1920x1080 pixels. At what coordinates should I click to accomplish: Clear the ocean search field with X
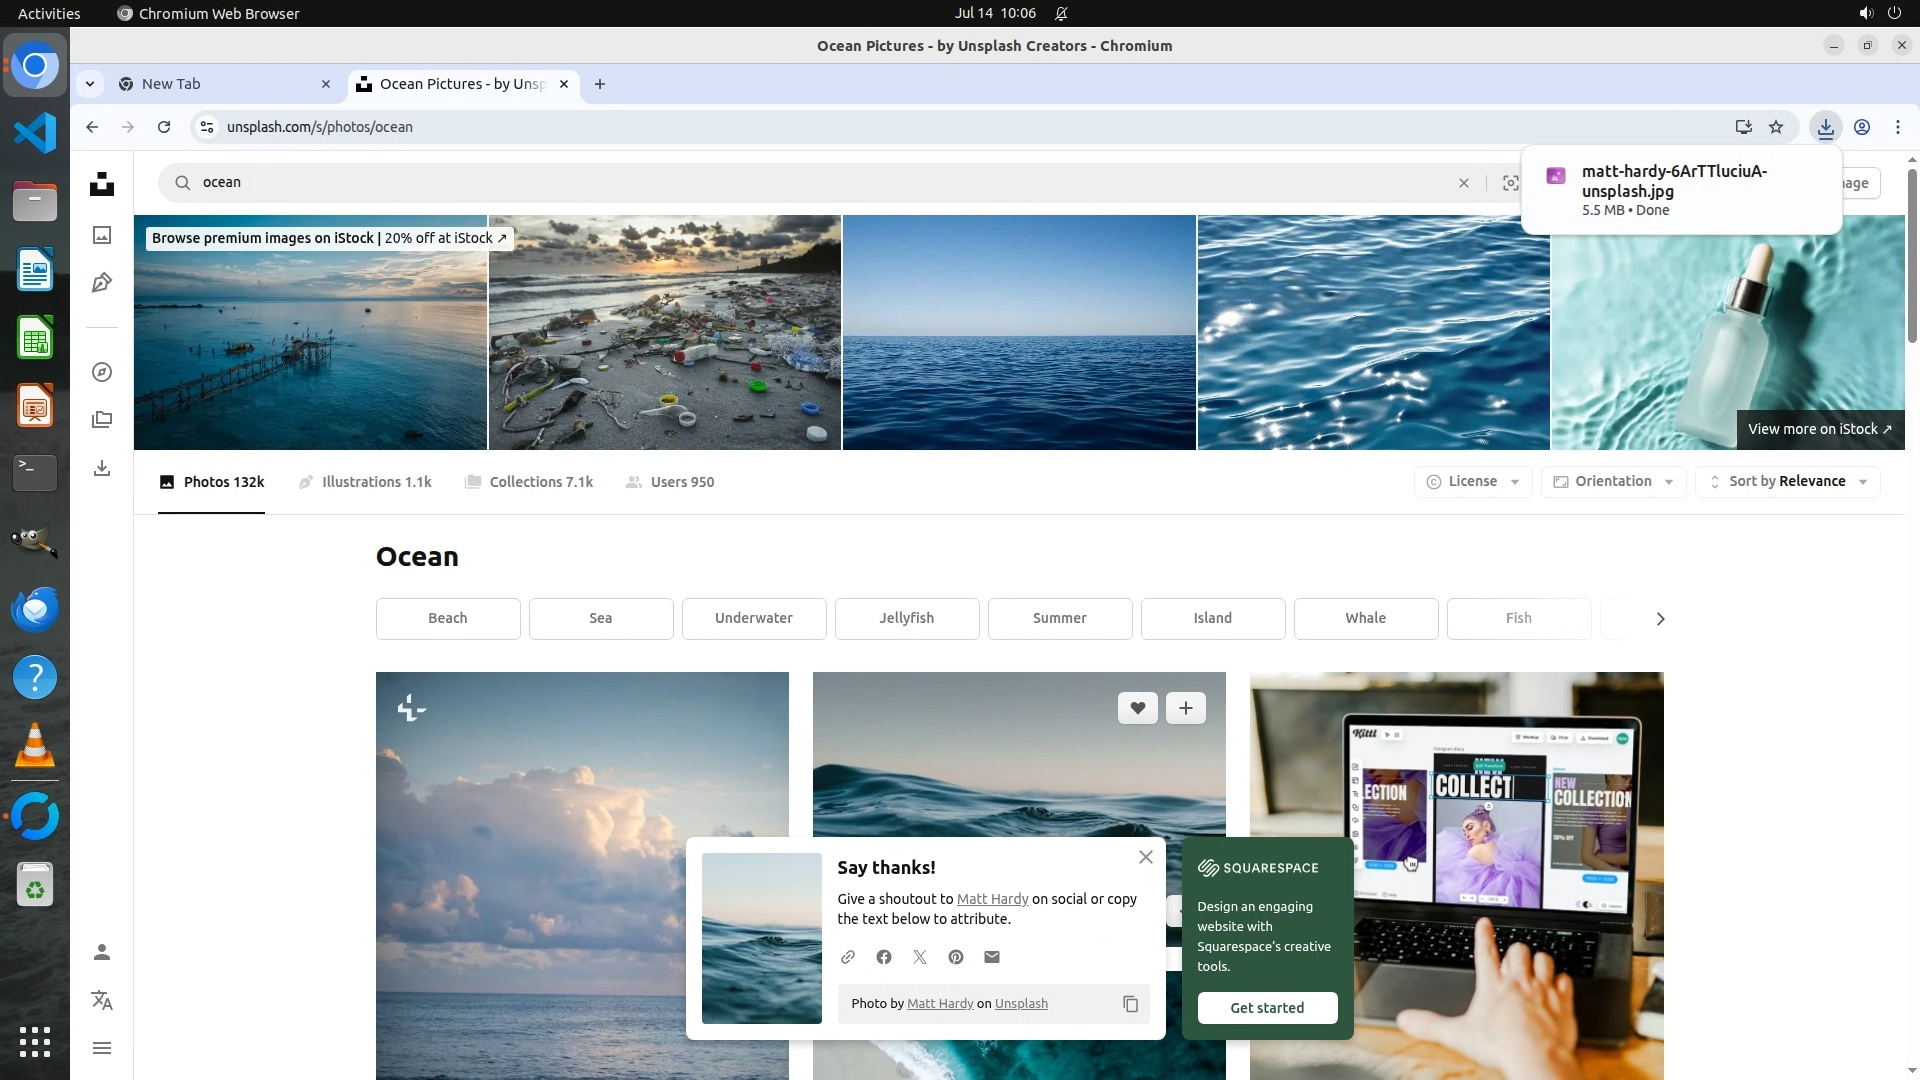pos(1463,183)
